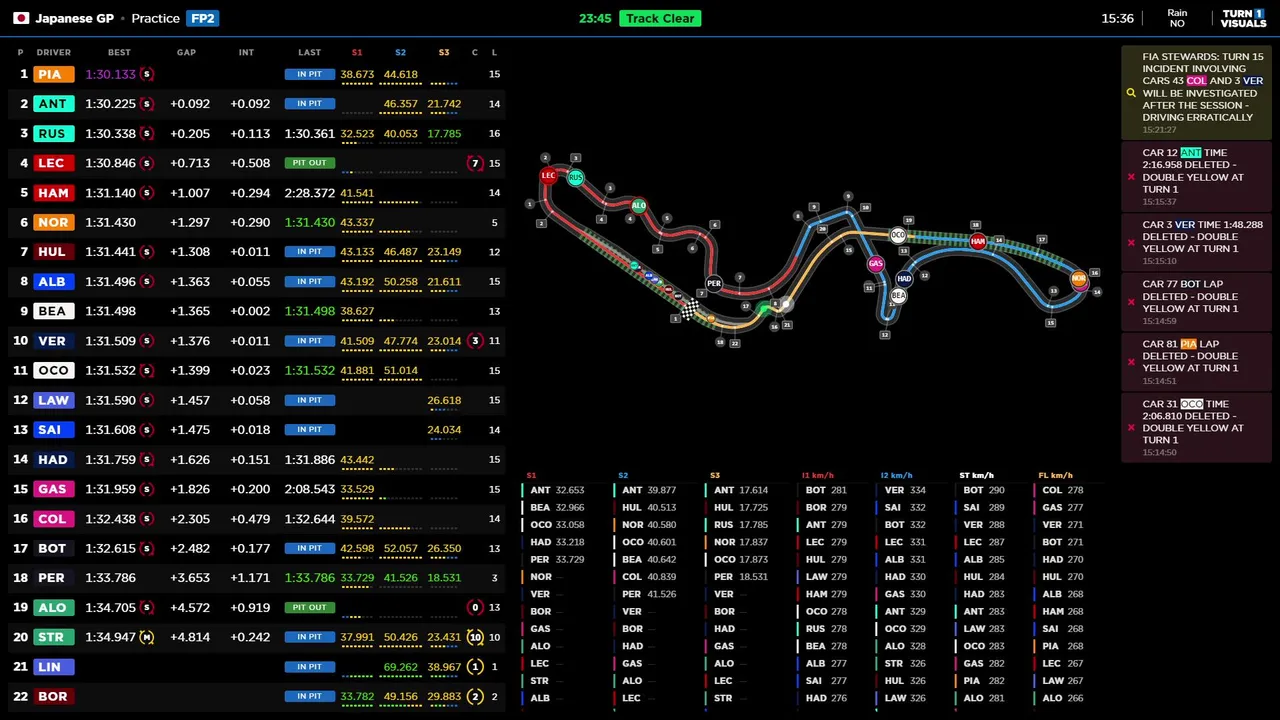This screenshot has height=720, width=1280.
Task: Click the pit count 10 icon for STR
Action: point(475,637)
